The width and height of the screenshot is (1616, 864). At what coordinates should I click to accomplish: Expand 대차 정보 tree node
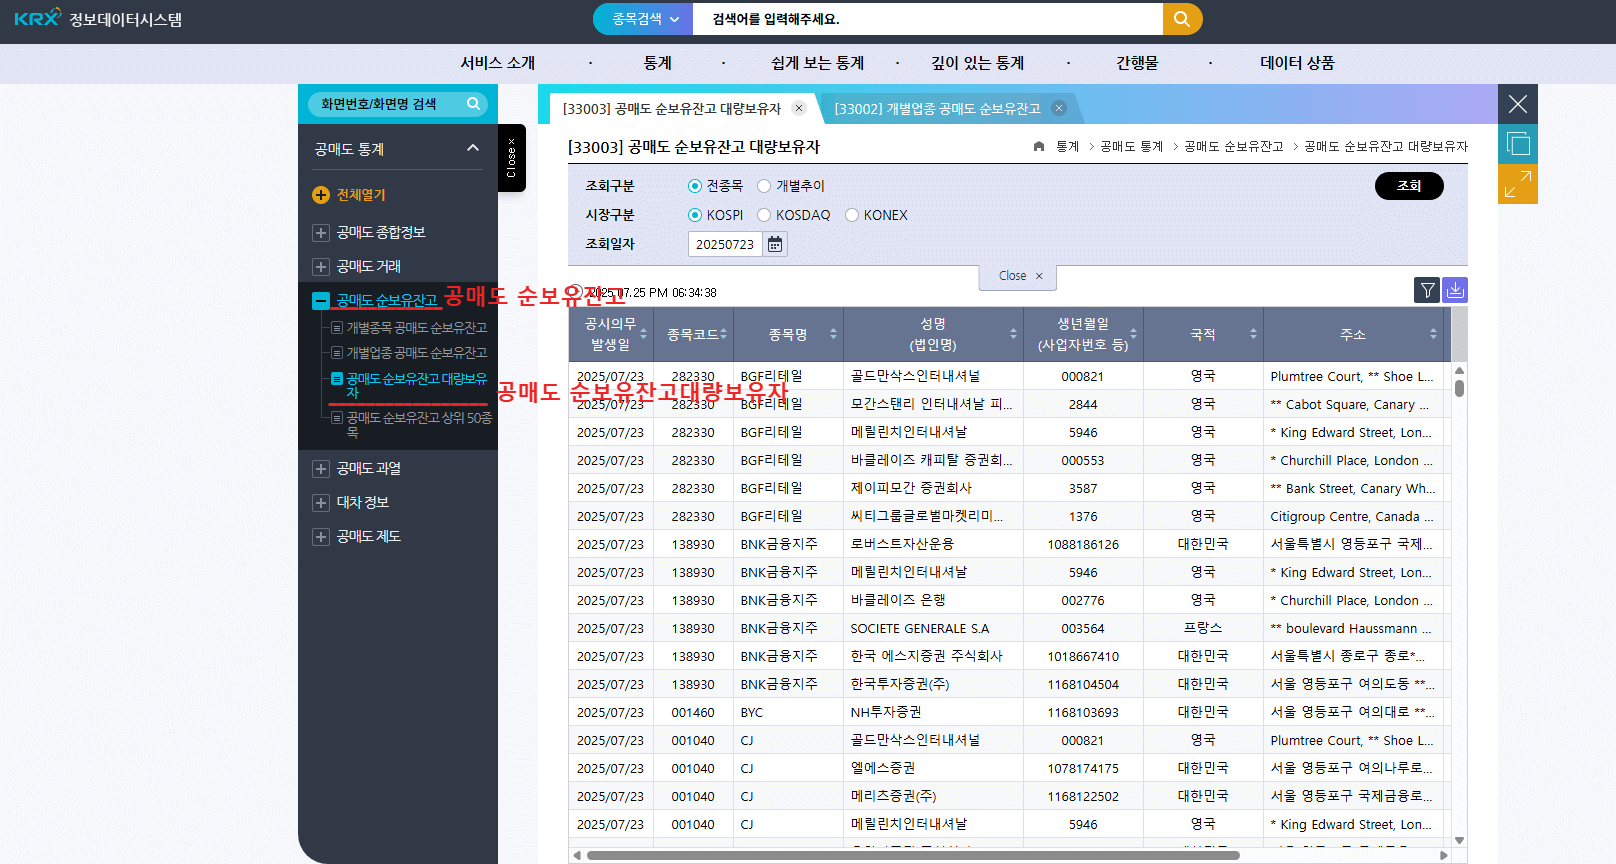click(321, 503)
